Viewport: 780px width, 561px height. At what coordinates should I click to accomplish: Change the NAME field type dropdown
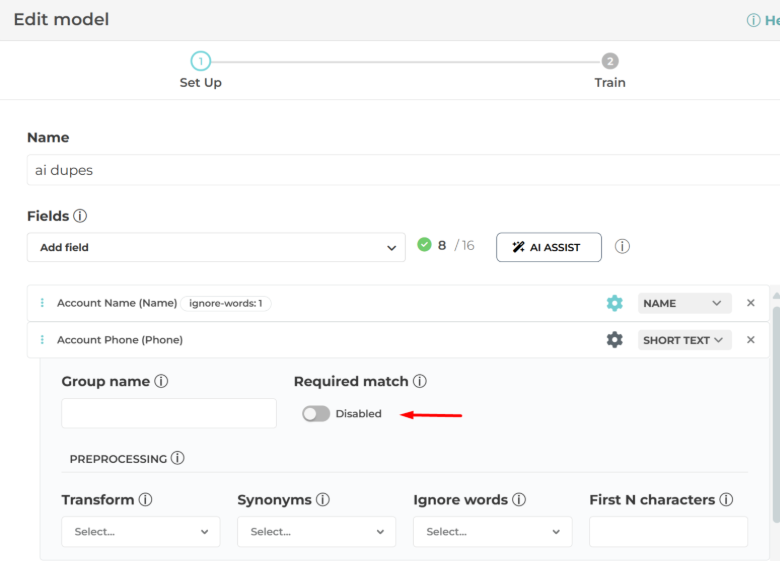coord(685,303)
